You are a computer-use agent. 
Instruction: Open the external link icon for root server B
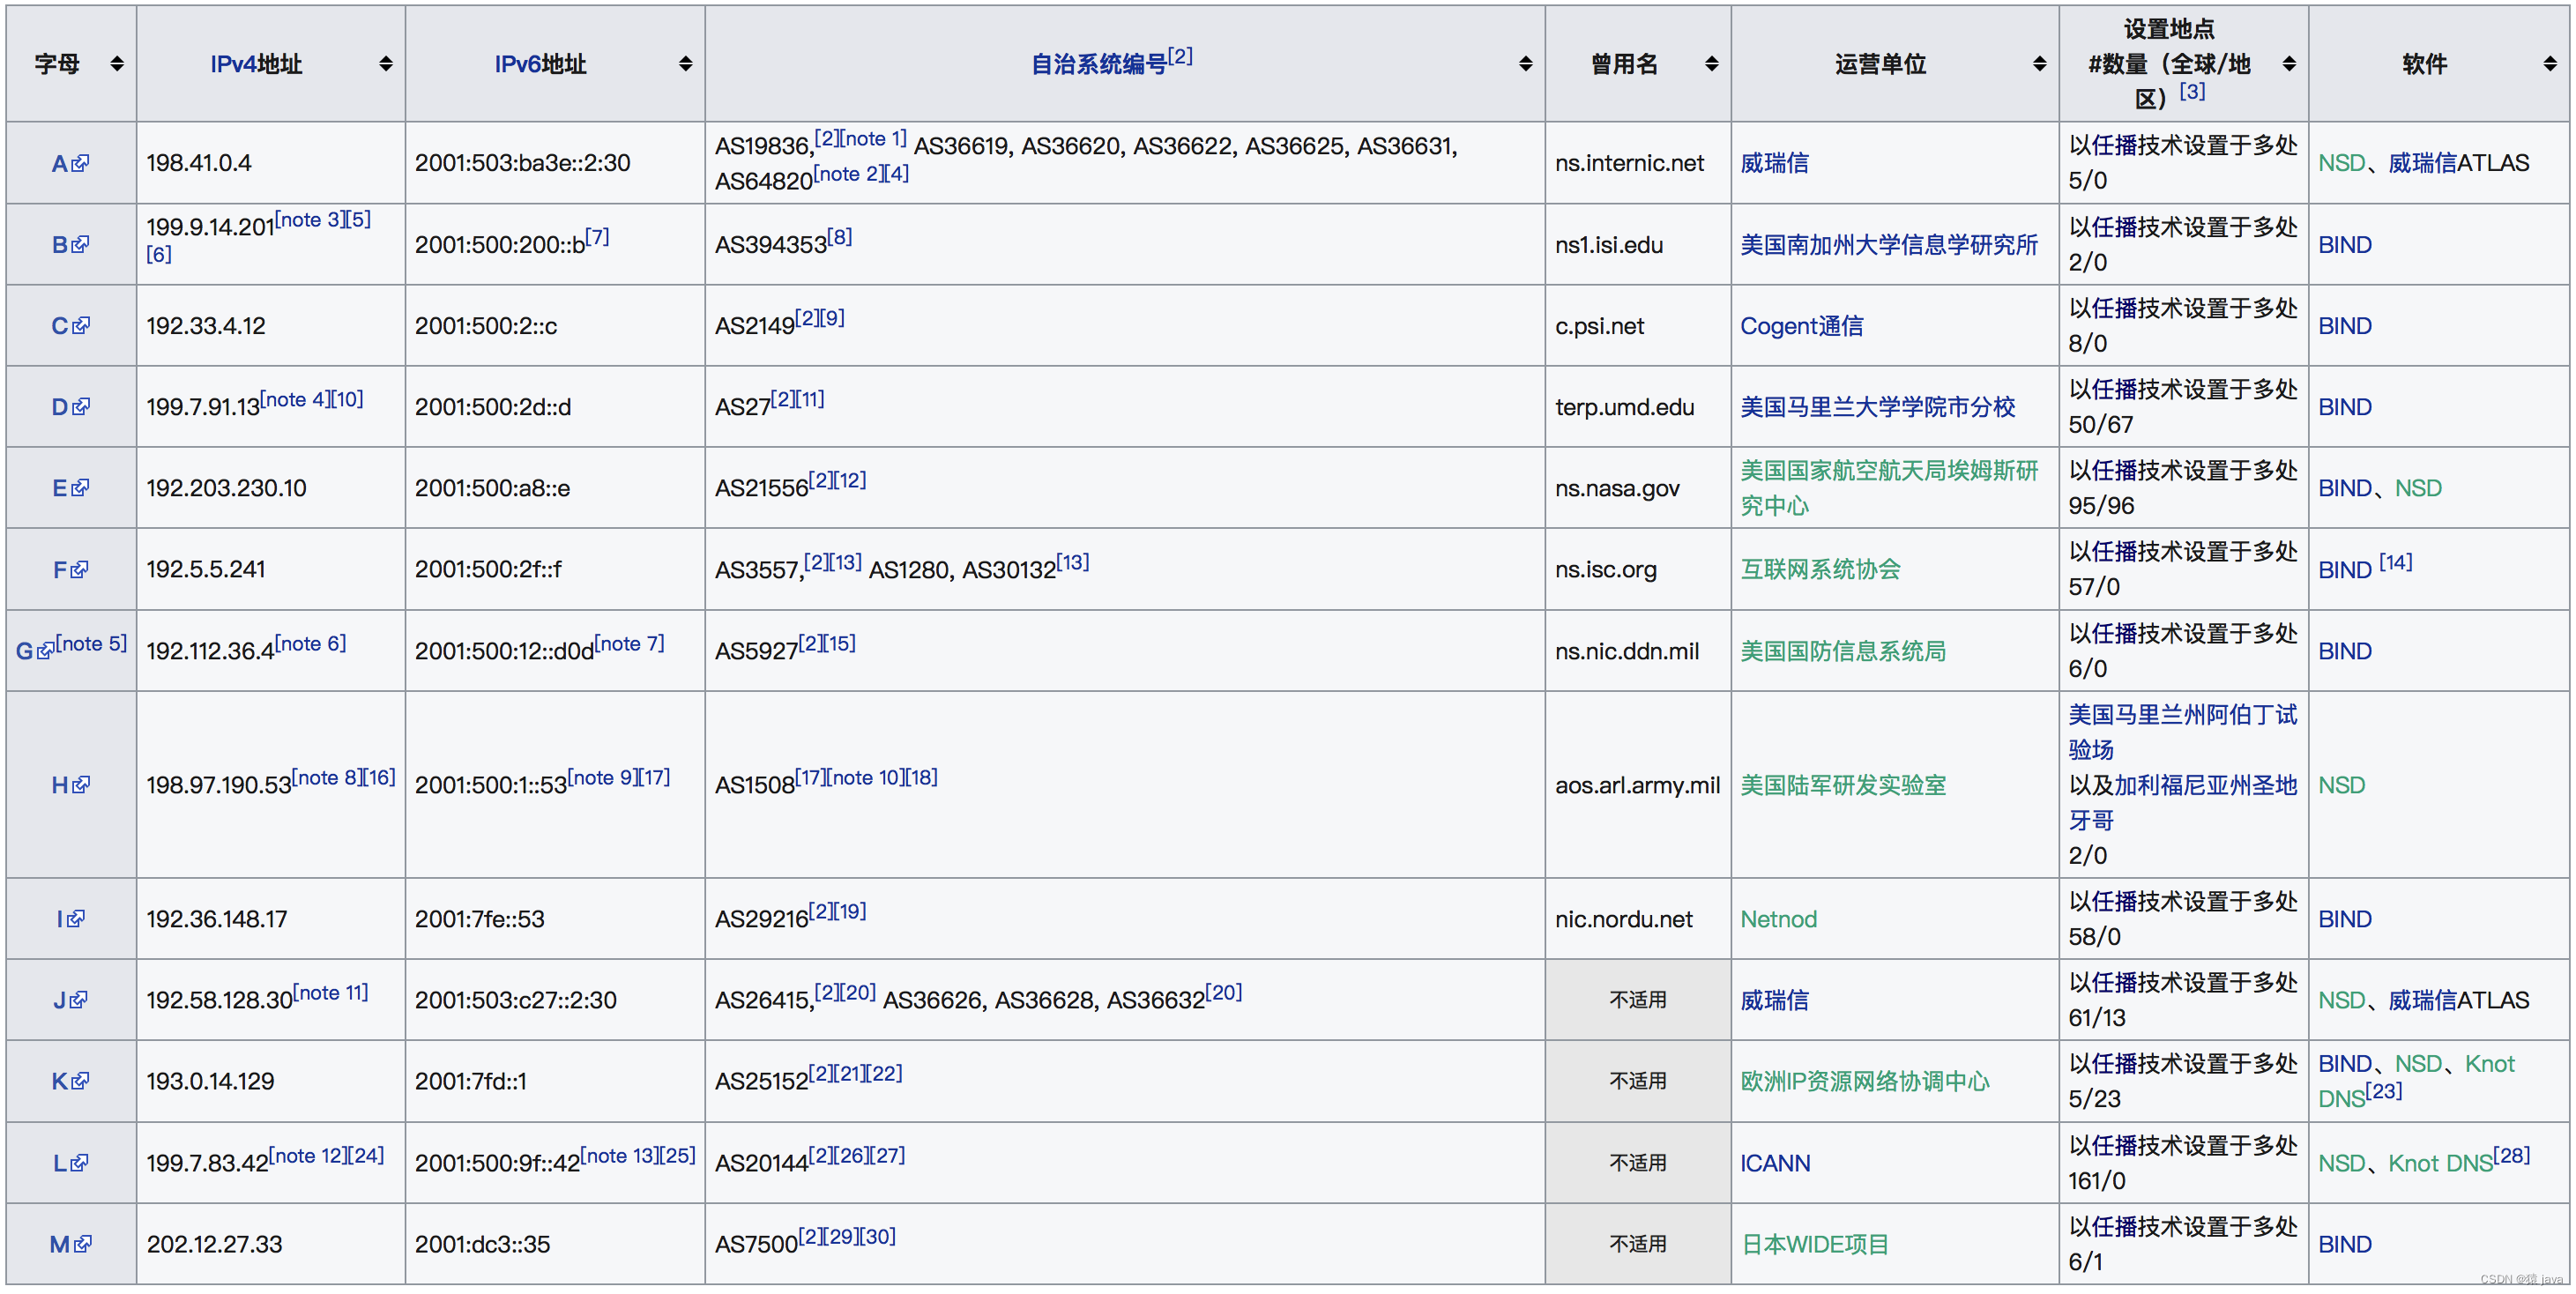coord(81,245)
